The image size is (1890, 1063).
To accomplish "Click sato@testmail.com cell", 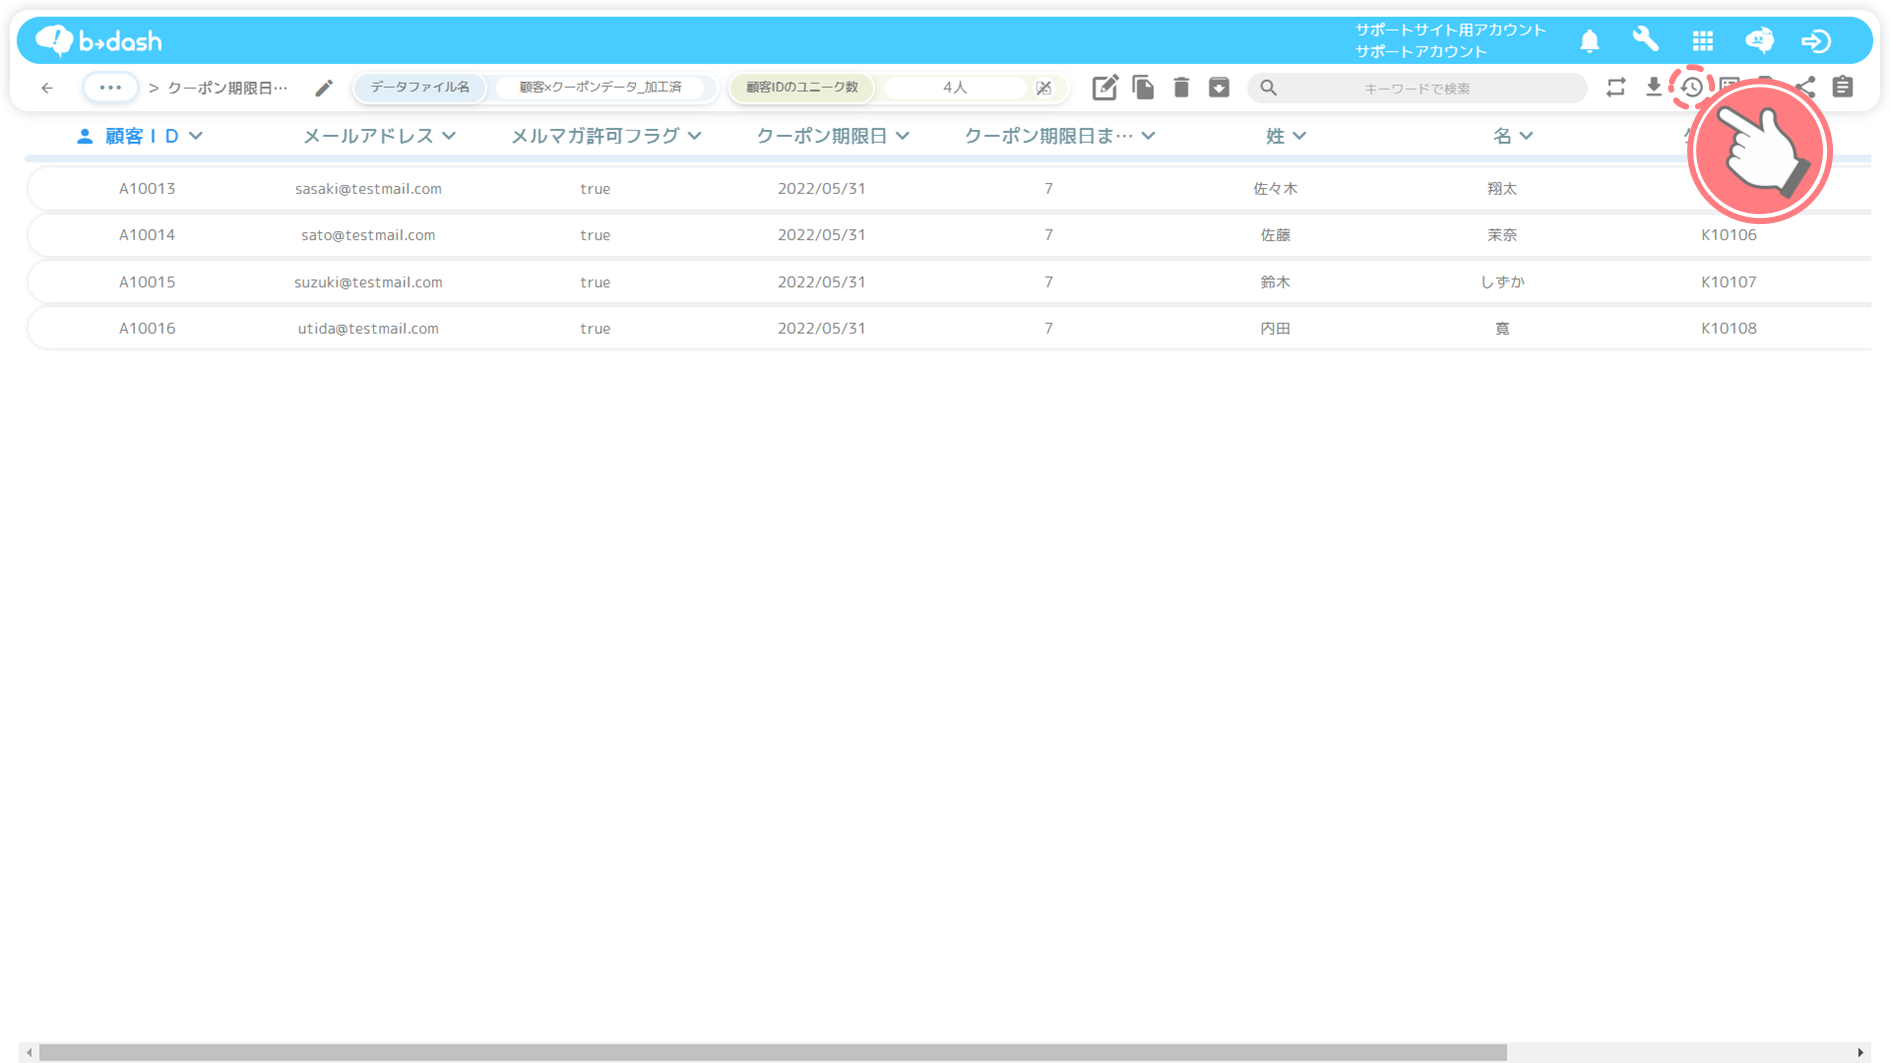I will click(368, 235).
